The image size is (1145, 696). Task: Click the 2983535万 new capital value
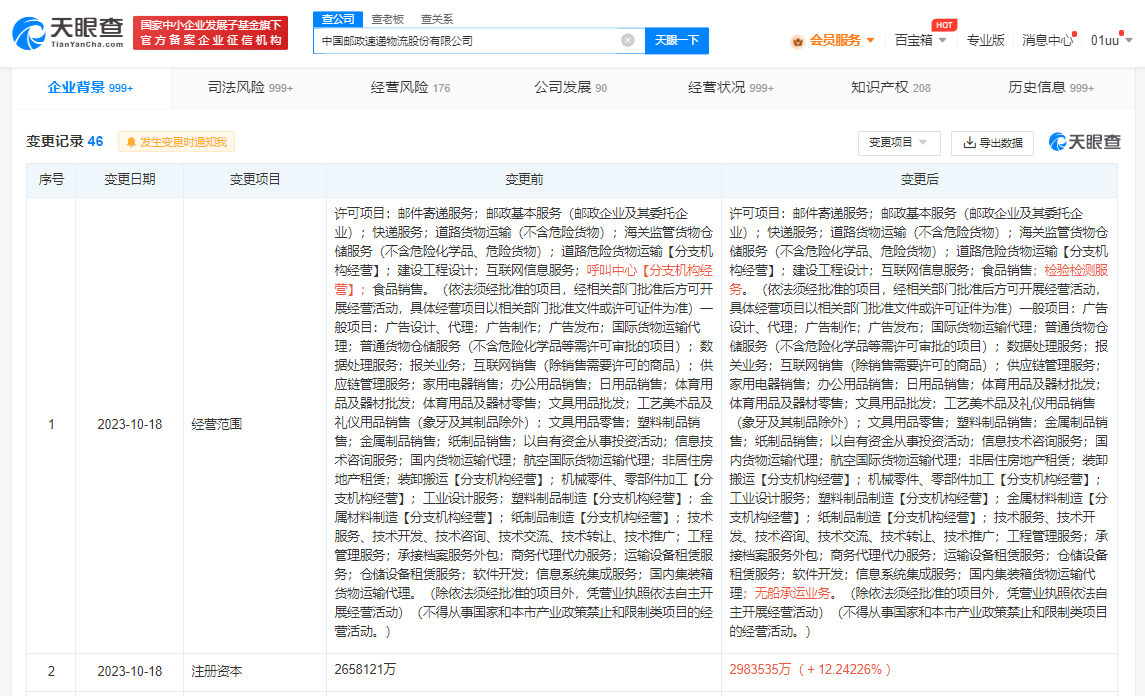[x=760, y=670]
